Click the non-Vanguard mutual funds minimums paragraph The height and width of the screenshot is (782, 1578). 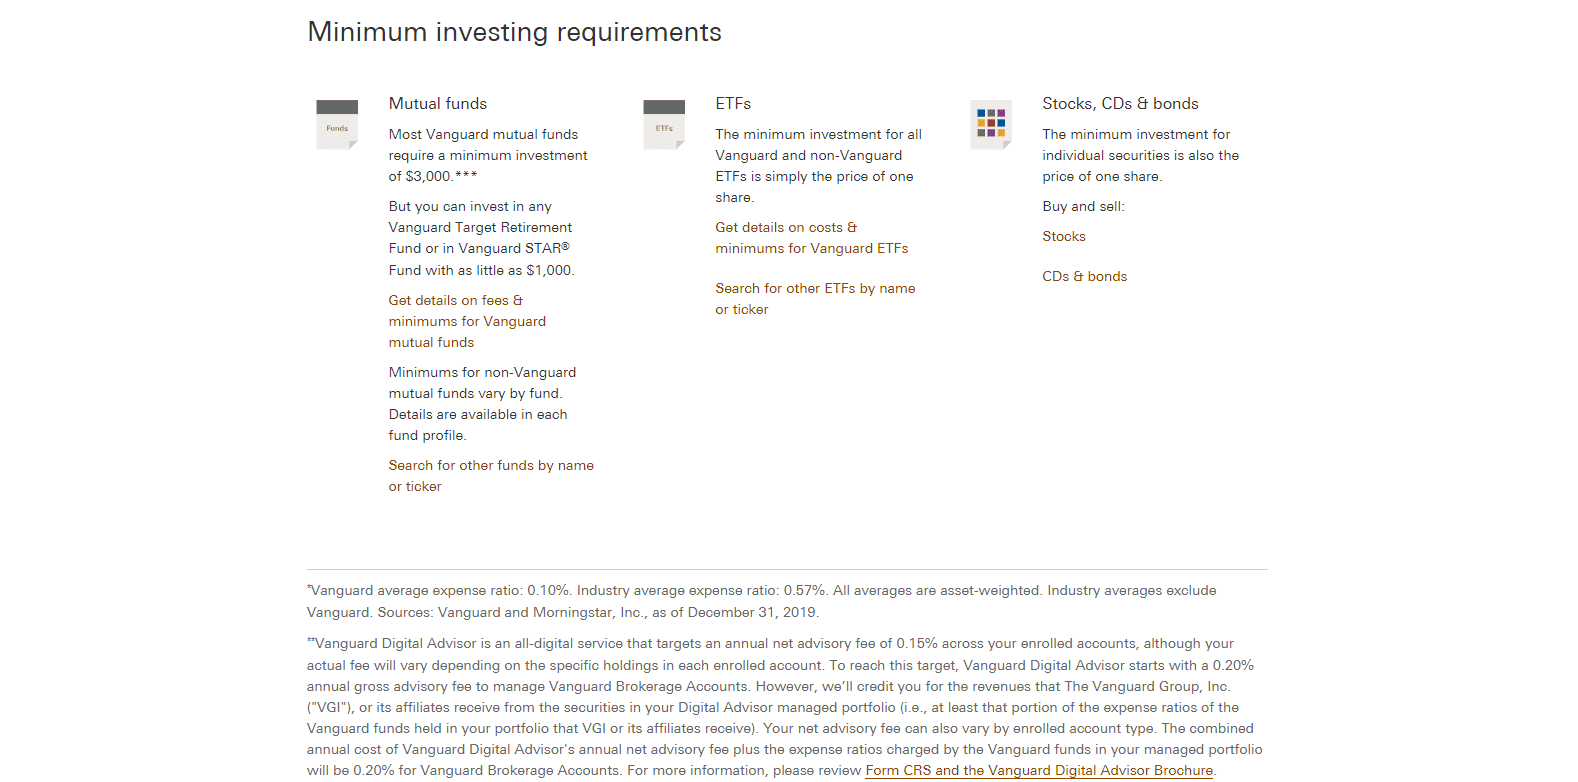pos(482,404)
